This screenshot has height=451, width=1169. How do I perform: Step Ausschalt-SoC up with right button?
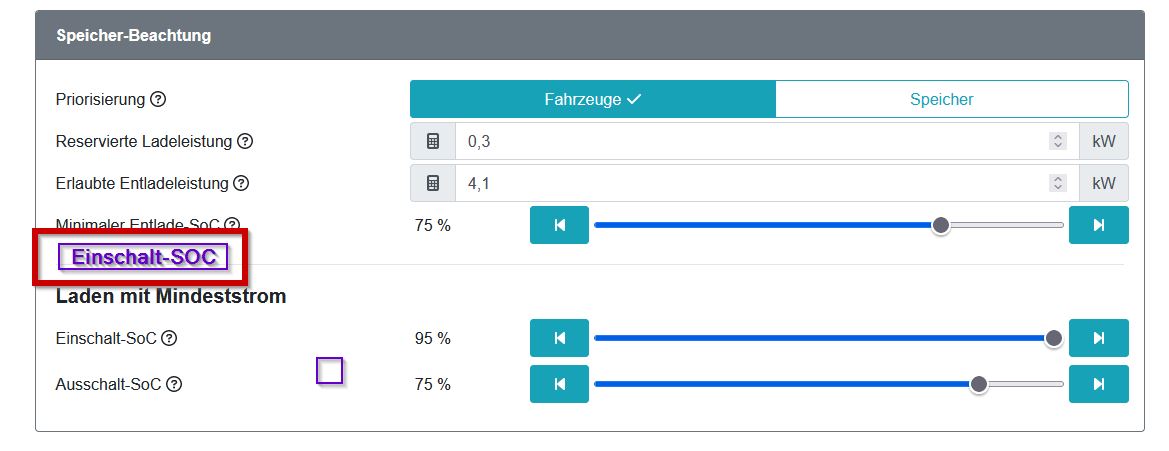pyautogui.click(x=1098, y=385)
